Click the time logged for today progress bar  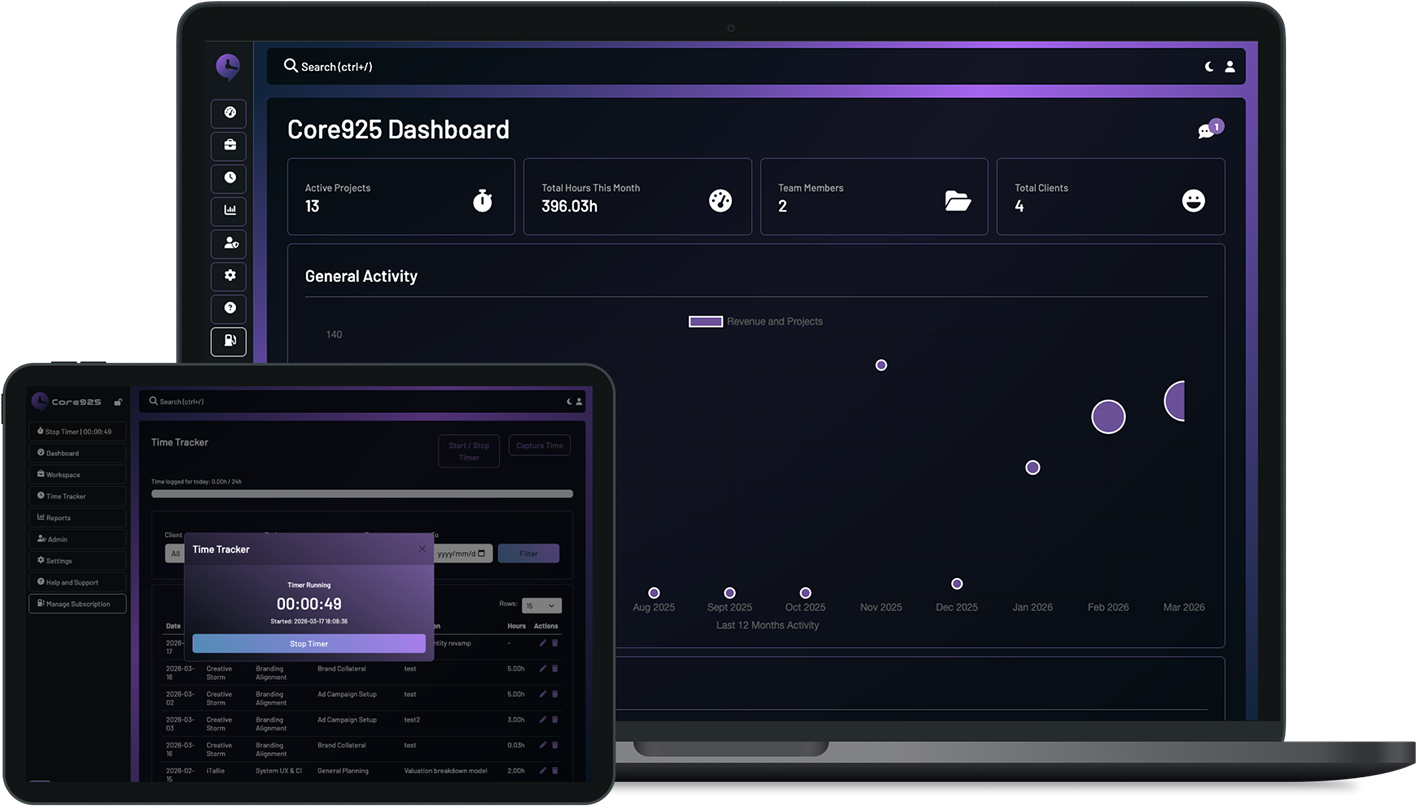point(362,494)
